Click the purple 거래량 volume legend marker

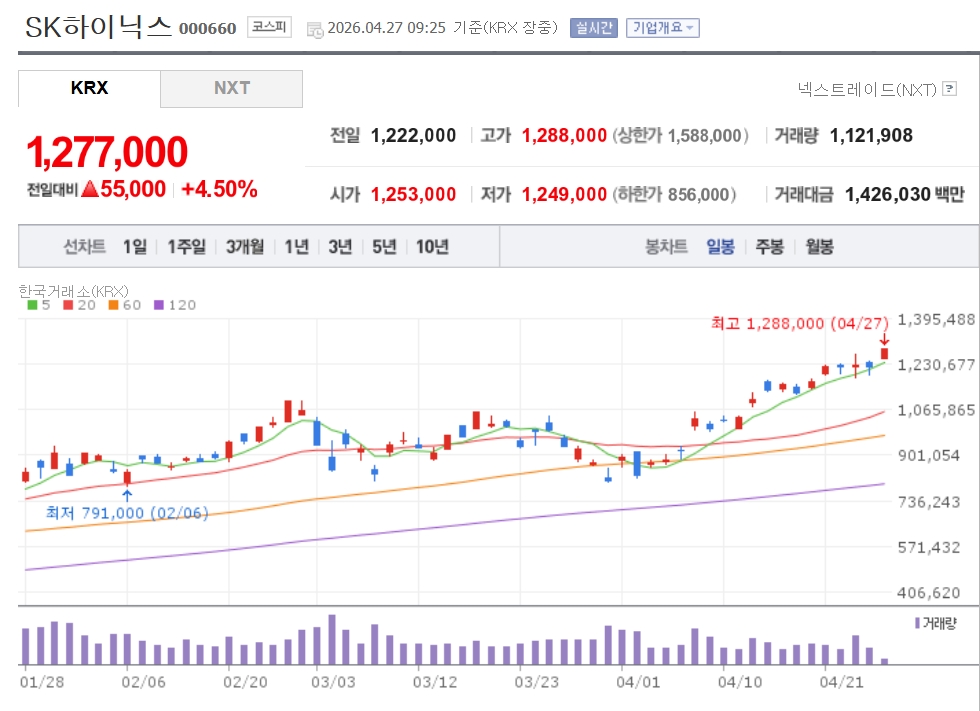[917, 623]
